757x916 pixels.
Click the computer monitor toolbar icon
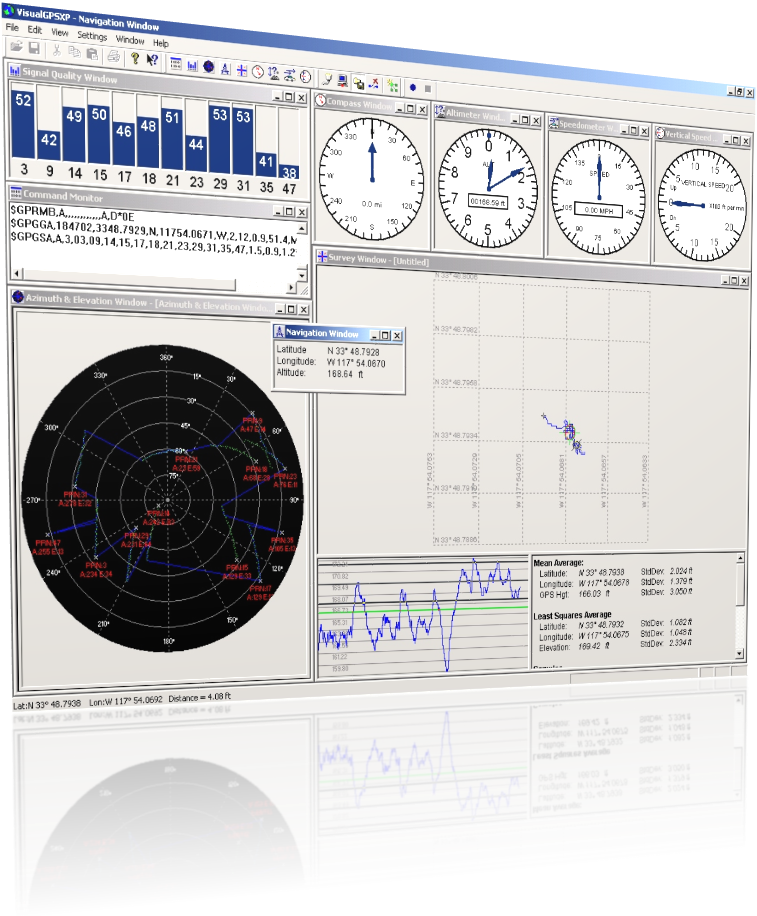click(x=342, y=81)
